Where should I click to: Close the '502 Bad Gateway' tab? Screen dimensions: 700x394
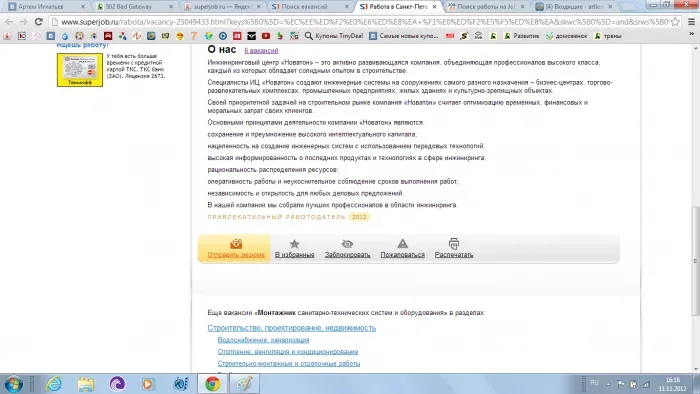coord(171,7)
